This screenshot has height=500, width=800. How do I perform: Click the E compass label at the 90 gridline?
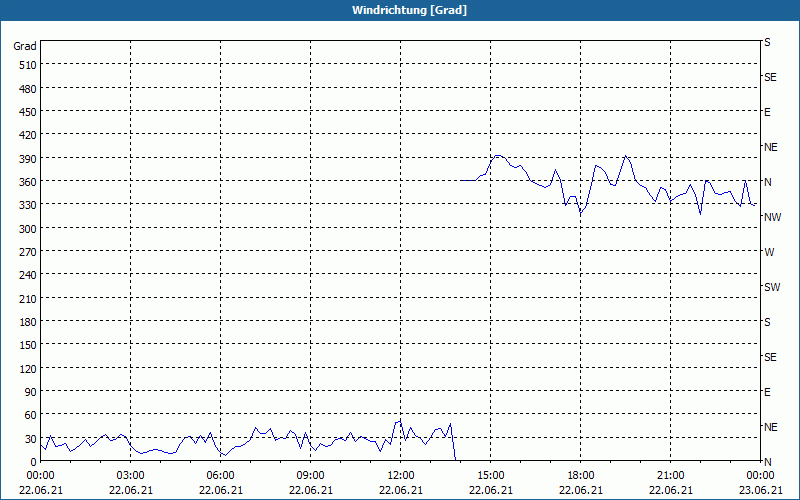pos(767,392)
